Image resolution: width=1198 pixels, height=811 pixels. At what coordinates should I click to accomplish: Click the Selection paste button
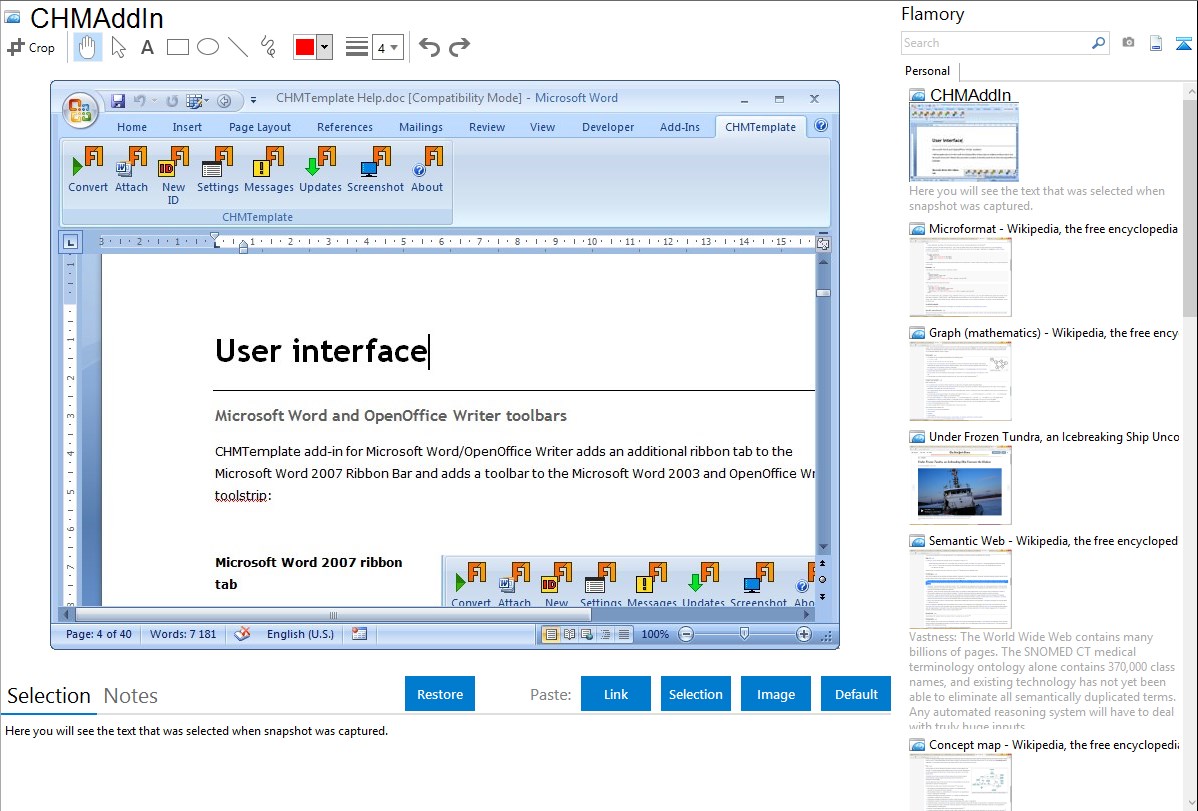(695, 694)
